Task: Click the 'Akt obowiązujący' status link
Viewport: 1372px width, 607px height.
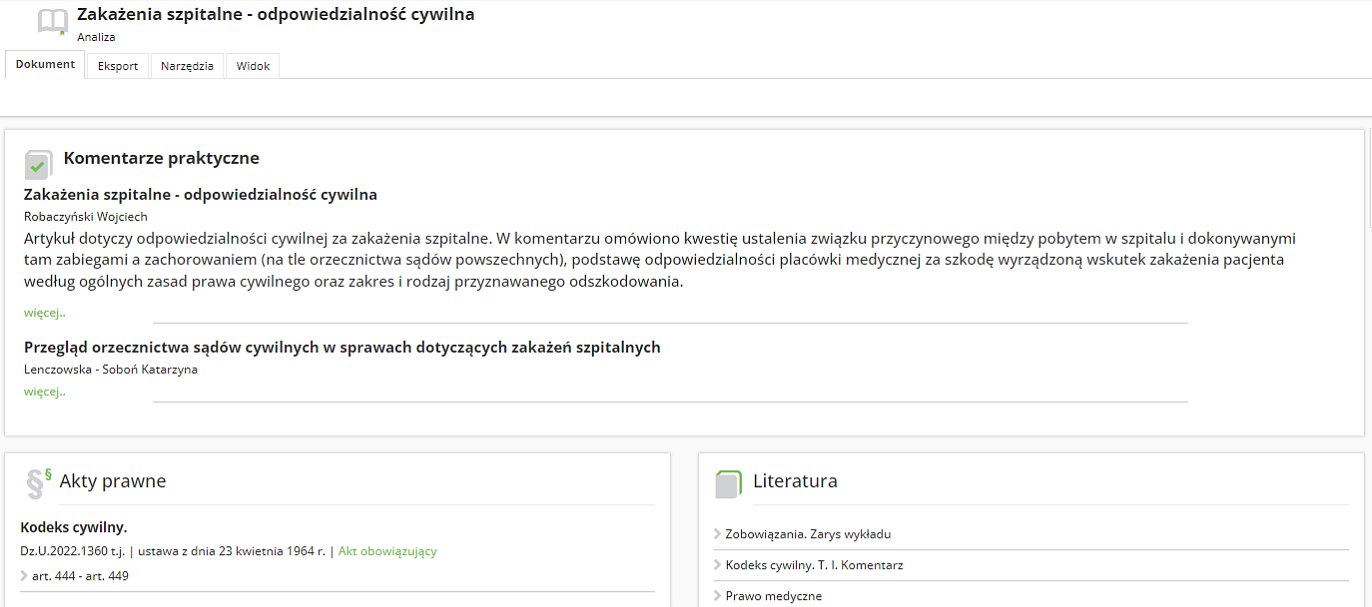Action: [387, 551]
